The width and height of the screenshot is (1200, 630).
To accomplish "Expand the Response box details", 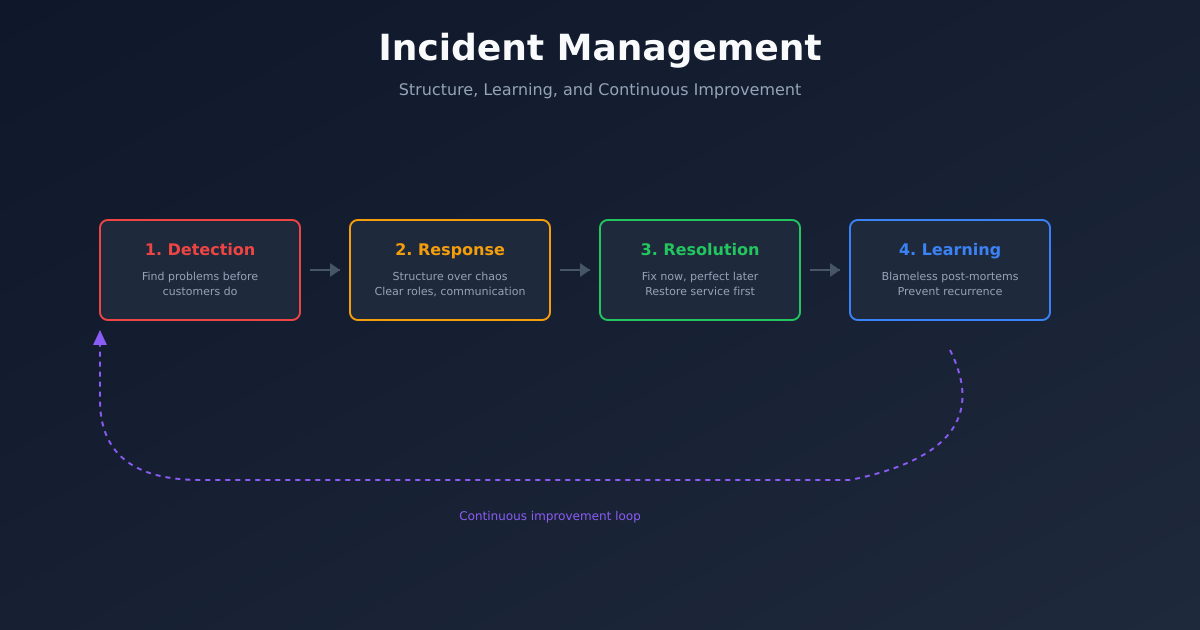I will point(450,283).
